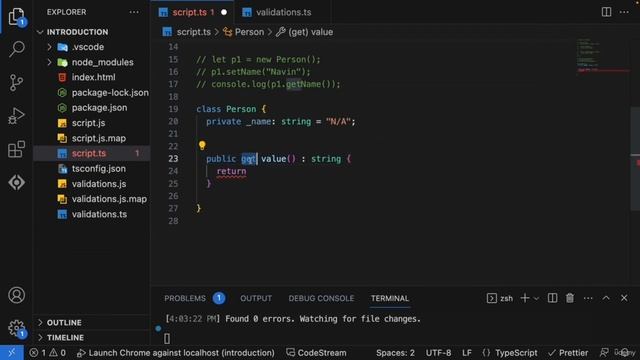Click CodeStream in the status bar
This screenshot has width=640, height=360.
point(316,353)
